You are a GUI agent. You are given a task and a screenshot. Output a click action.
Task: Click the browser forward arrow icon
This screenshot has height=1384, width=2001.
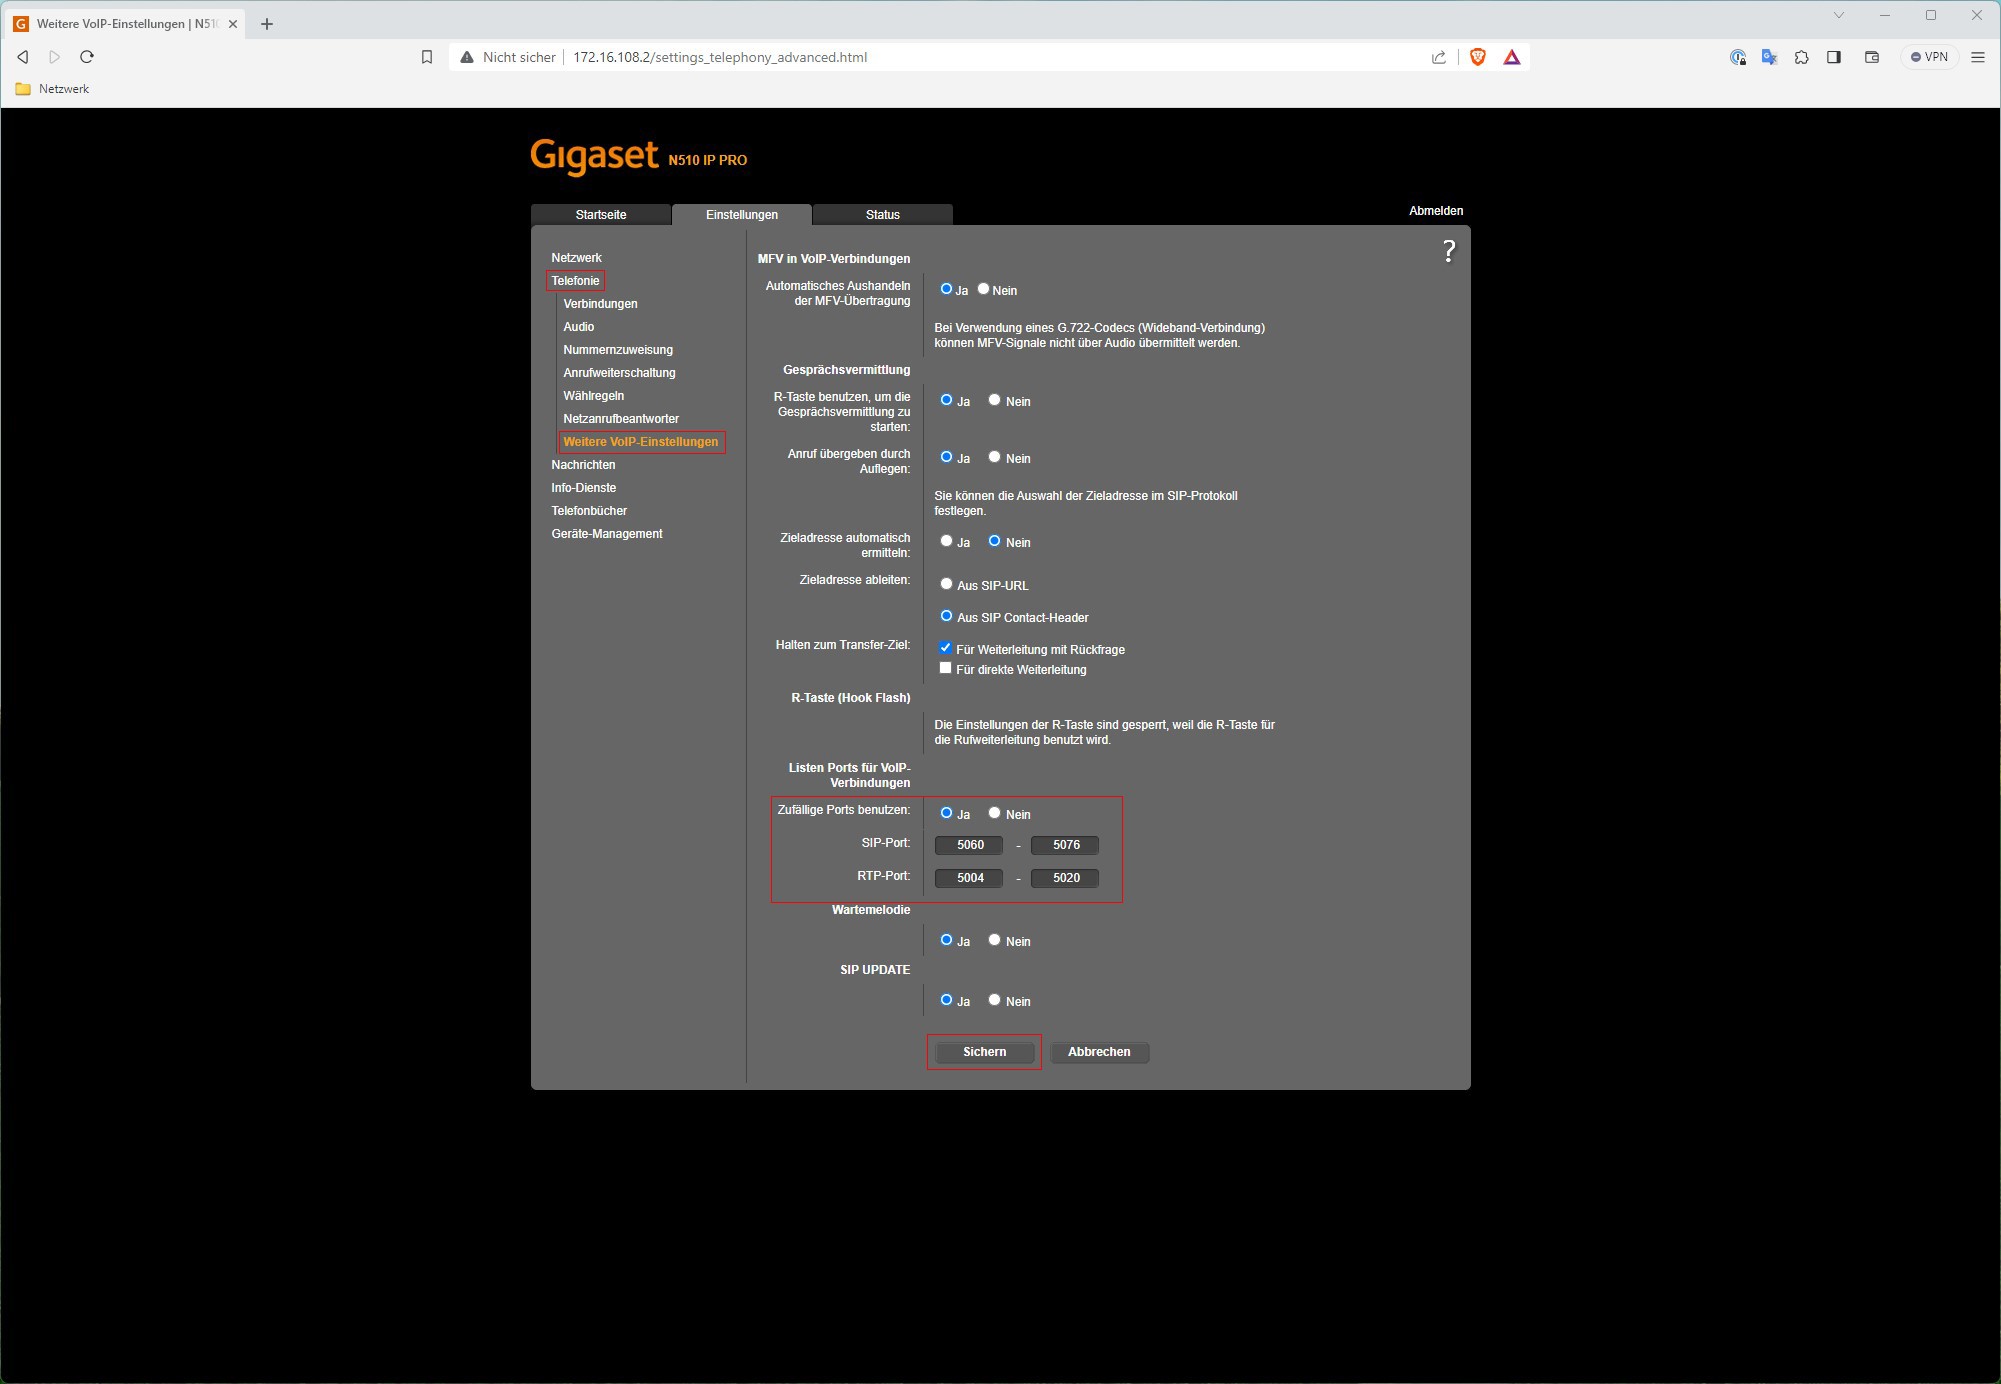[55, 57]
